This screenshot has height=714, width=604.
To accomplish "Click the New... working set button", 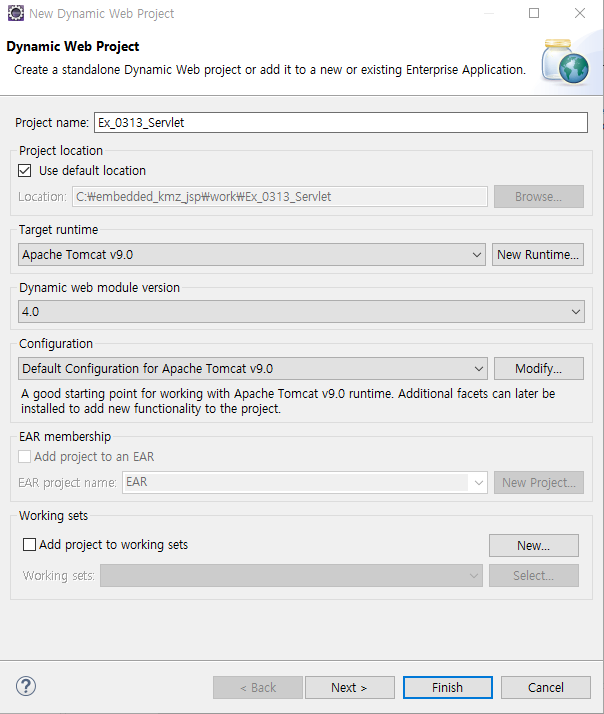I will tap(534, 546).
